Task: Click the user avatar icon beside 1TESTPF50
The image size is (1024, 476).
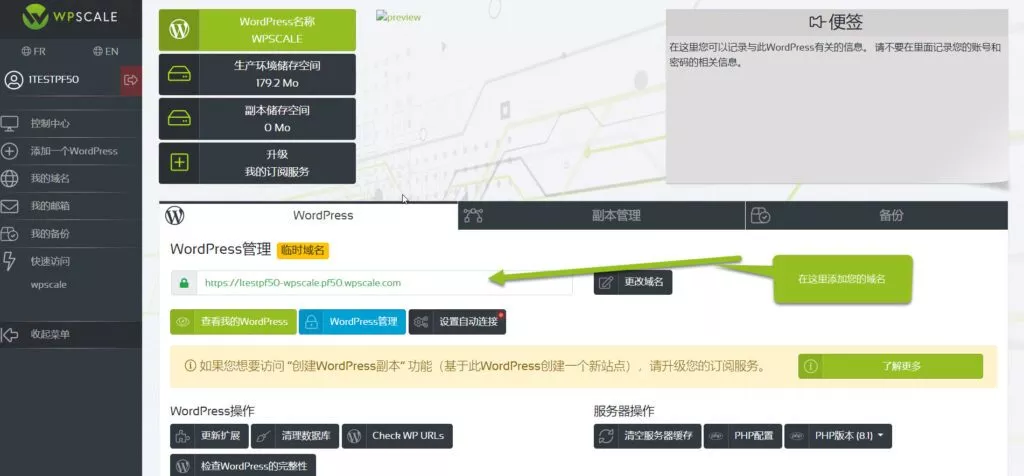Action: click(x=14, y=80)
